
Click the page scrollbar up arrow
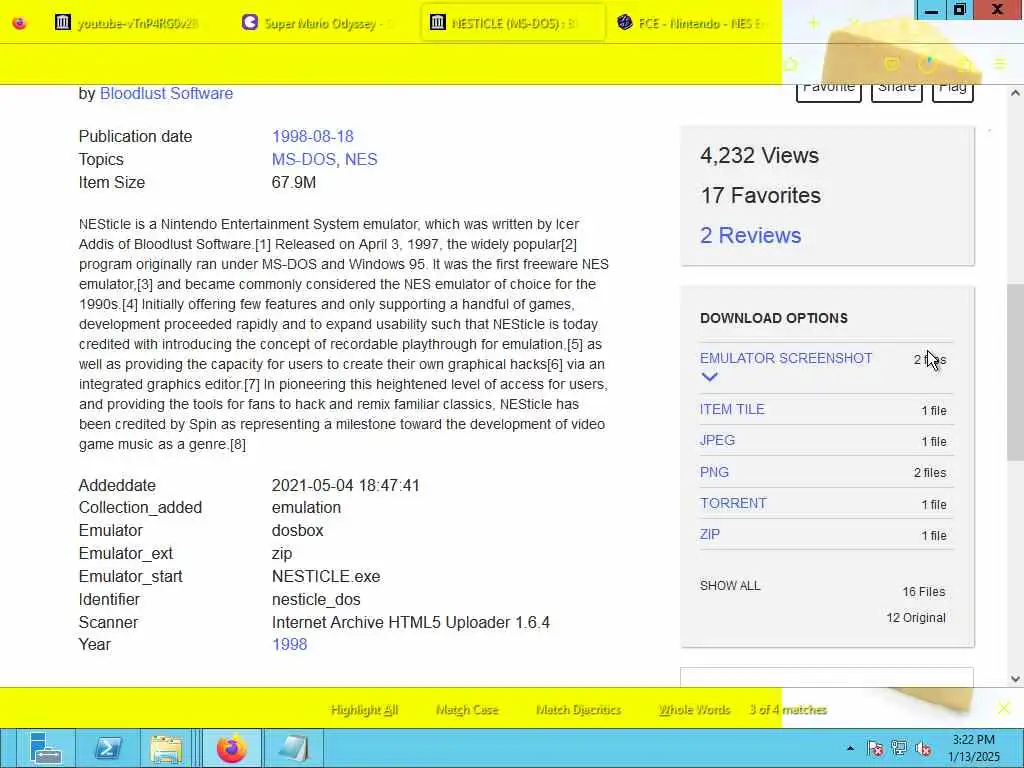[x=1015, y=93]
